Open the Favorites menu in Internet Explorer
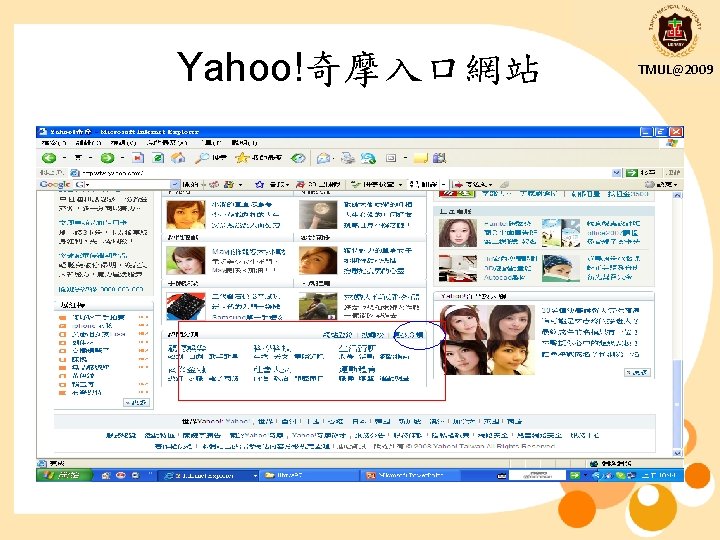 point(167,143)
